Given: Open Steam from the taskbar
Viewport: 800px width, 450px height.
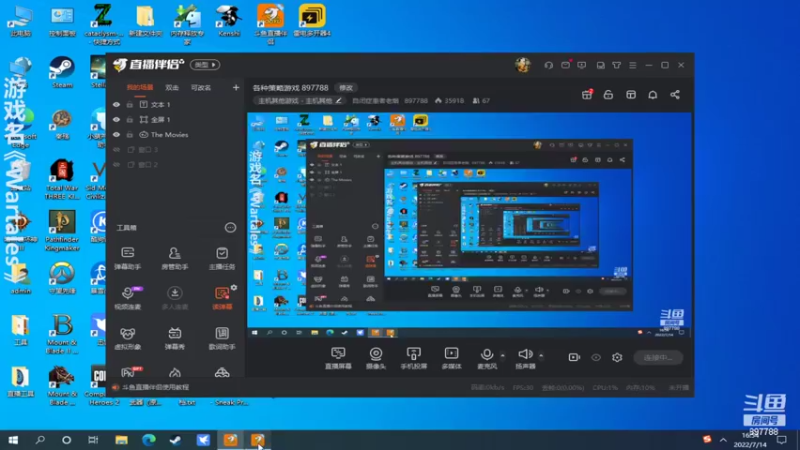Looking at the screenshot, I should (176, 440).
